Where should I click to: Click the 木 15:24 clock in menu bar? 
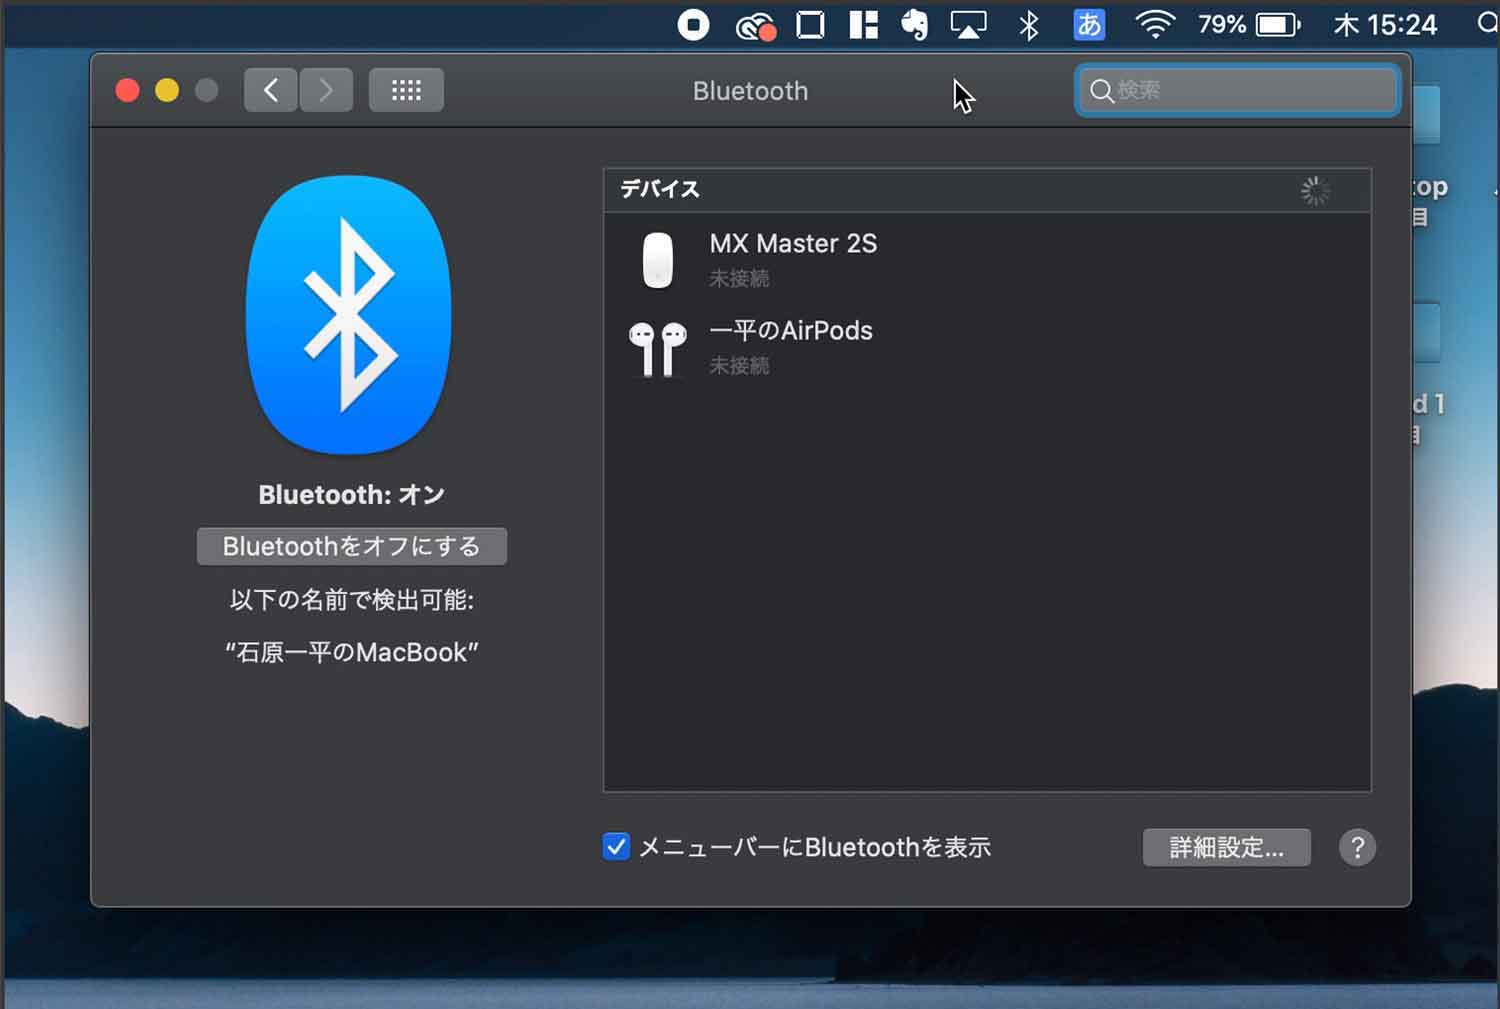click(x=1385, y=24)
